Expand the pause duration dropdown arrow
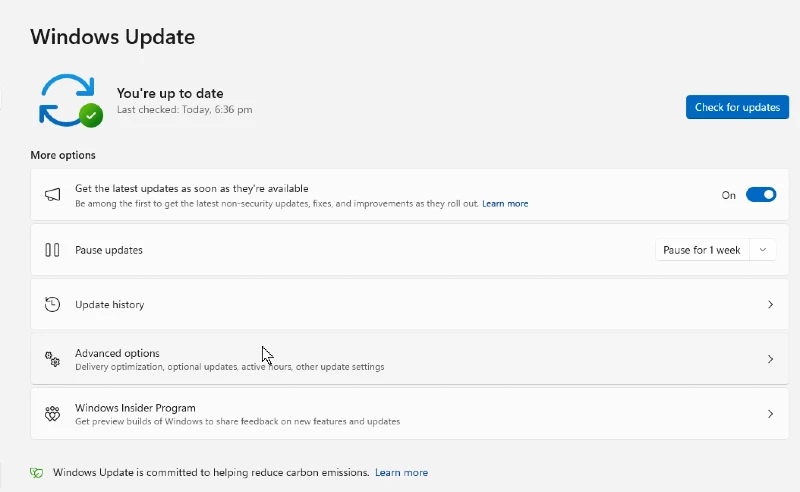Screen dimensions: 800x492 tap(763, 250)
